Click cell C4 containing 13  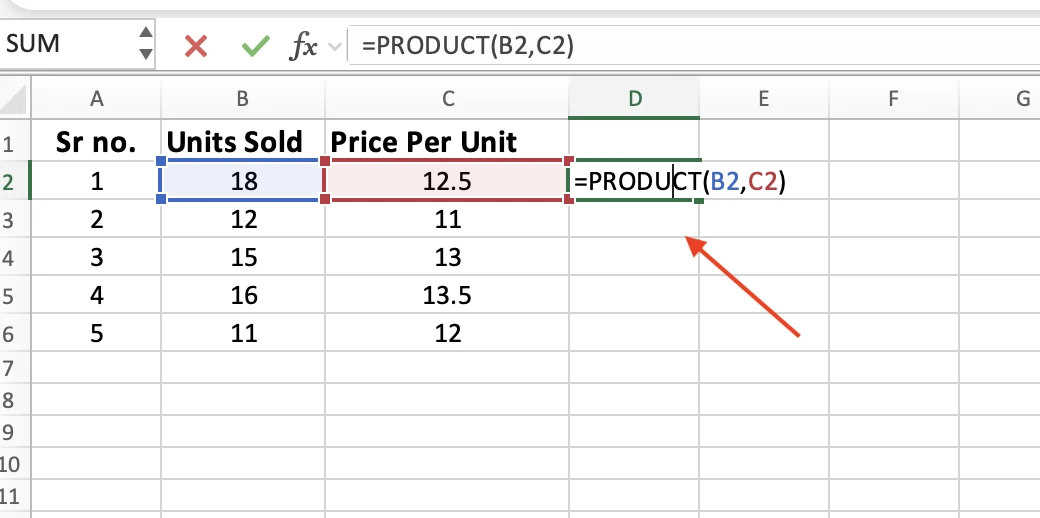click(448, 257)
